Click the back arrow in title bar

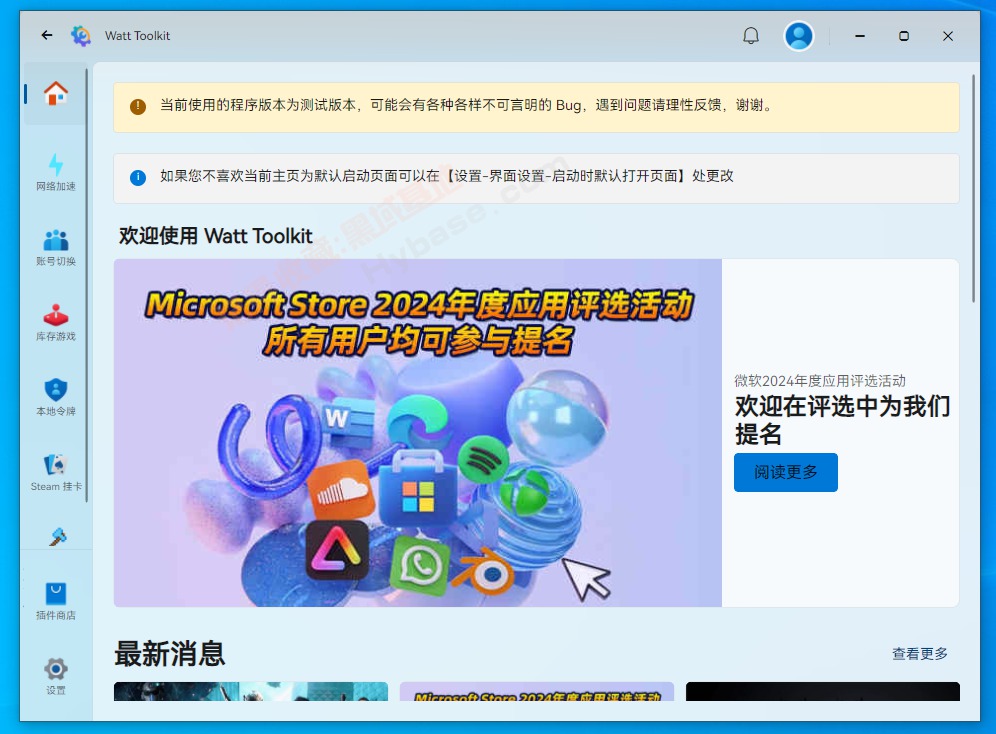[46, 36]
